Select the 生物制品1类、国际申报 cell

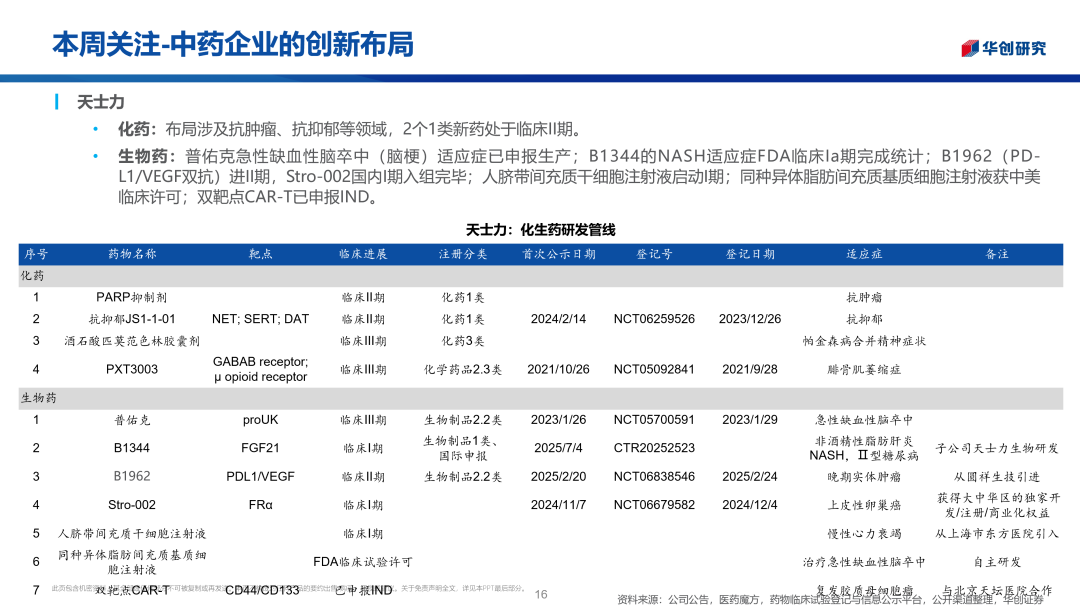click(463, 448)
